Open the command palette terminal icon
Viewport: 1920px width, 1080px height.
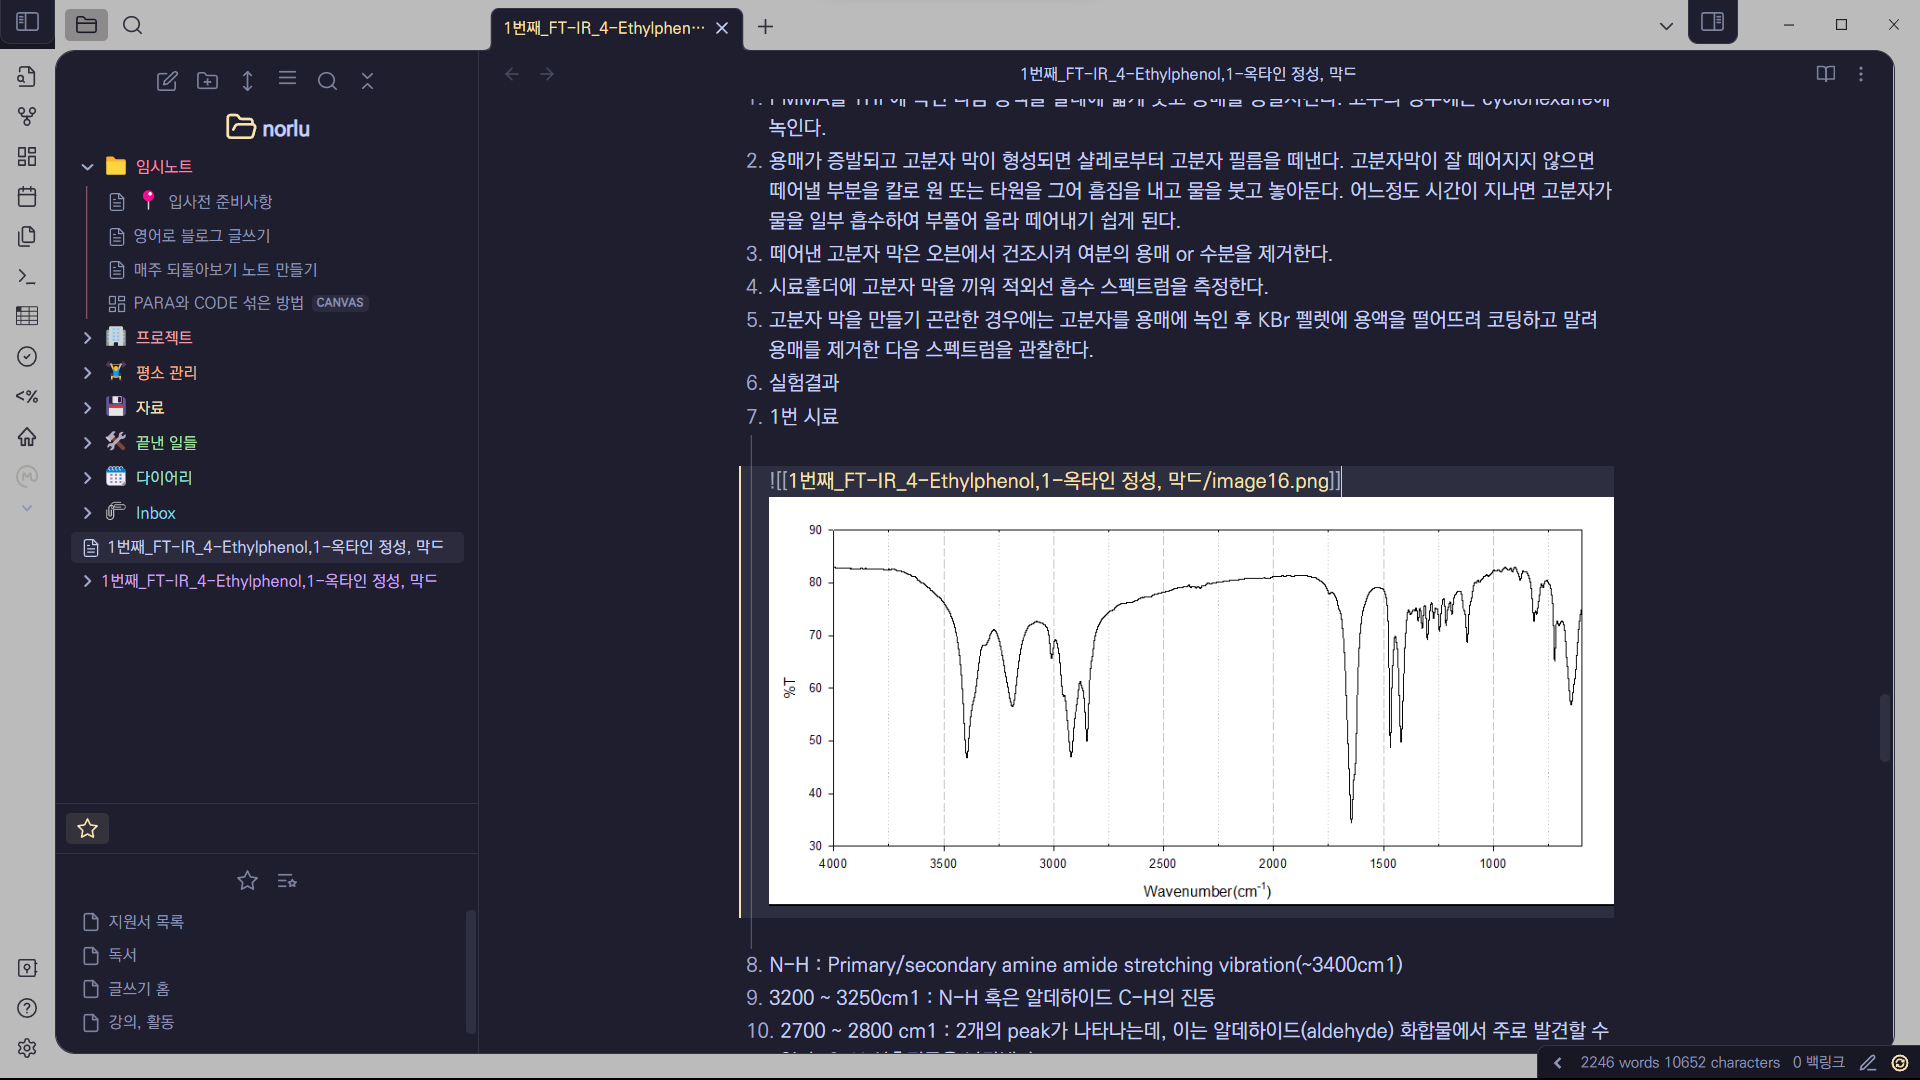point(27,277)
